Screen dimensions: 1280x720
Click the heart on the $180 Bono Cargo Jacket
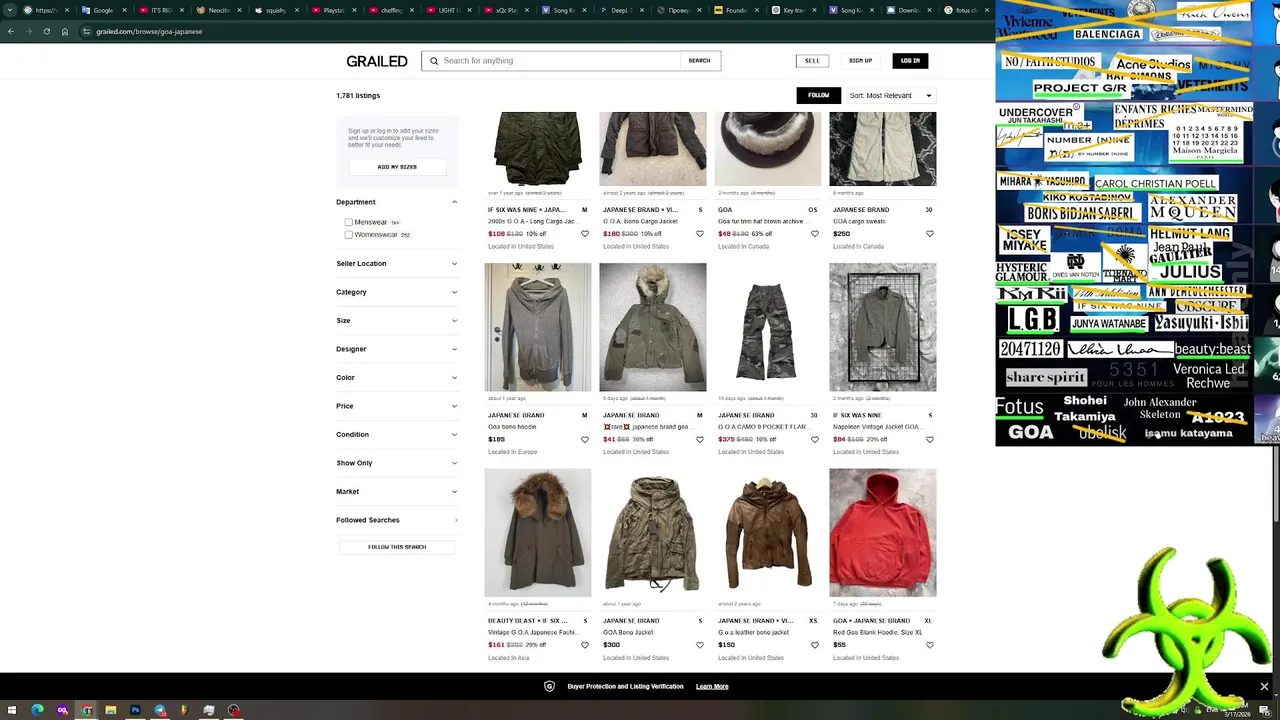coord(700,234)
